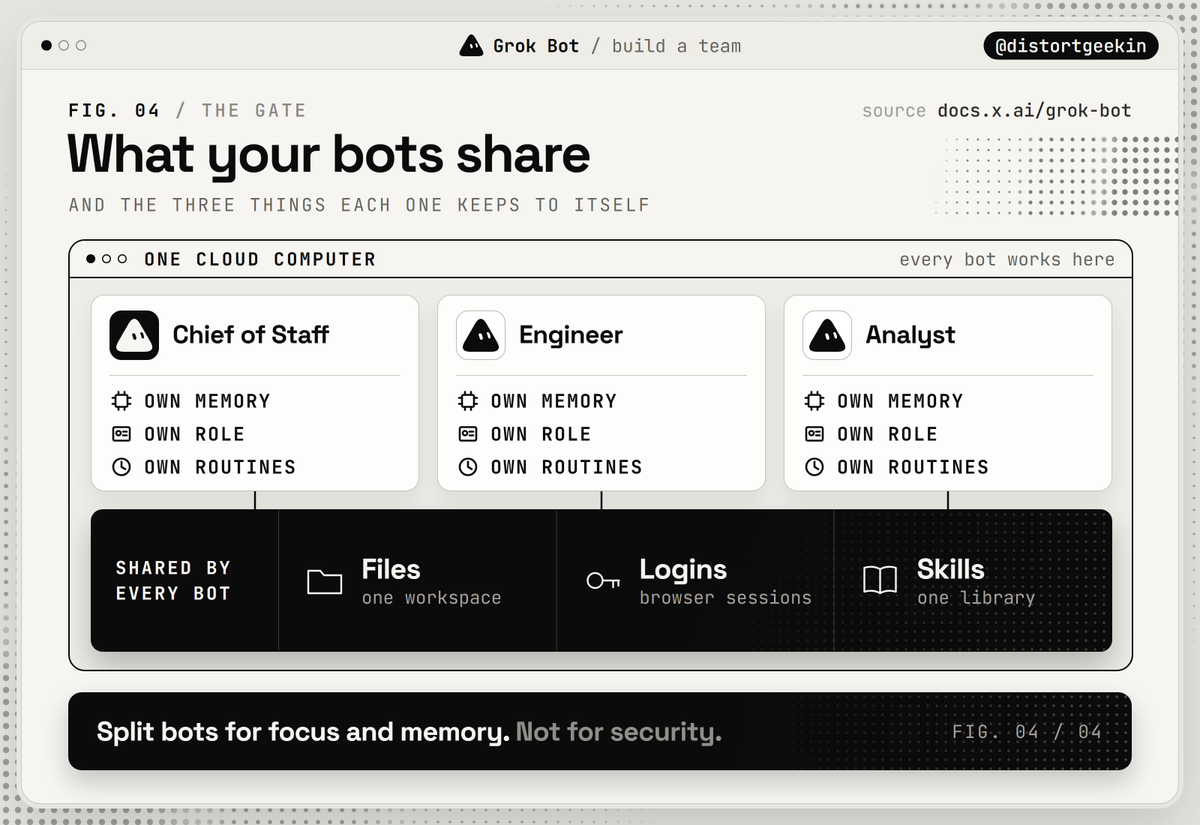
Task: Click the memory chip icon in Analyst card
Action: 815,401
